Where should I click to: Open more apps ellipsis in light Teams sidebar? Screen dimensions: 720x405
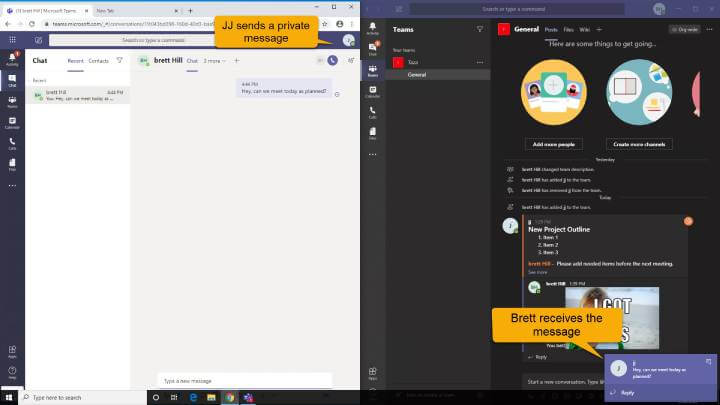tap(12, 186)
